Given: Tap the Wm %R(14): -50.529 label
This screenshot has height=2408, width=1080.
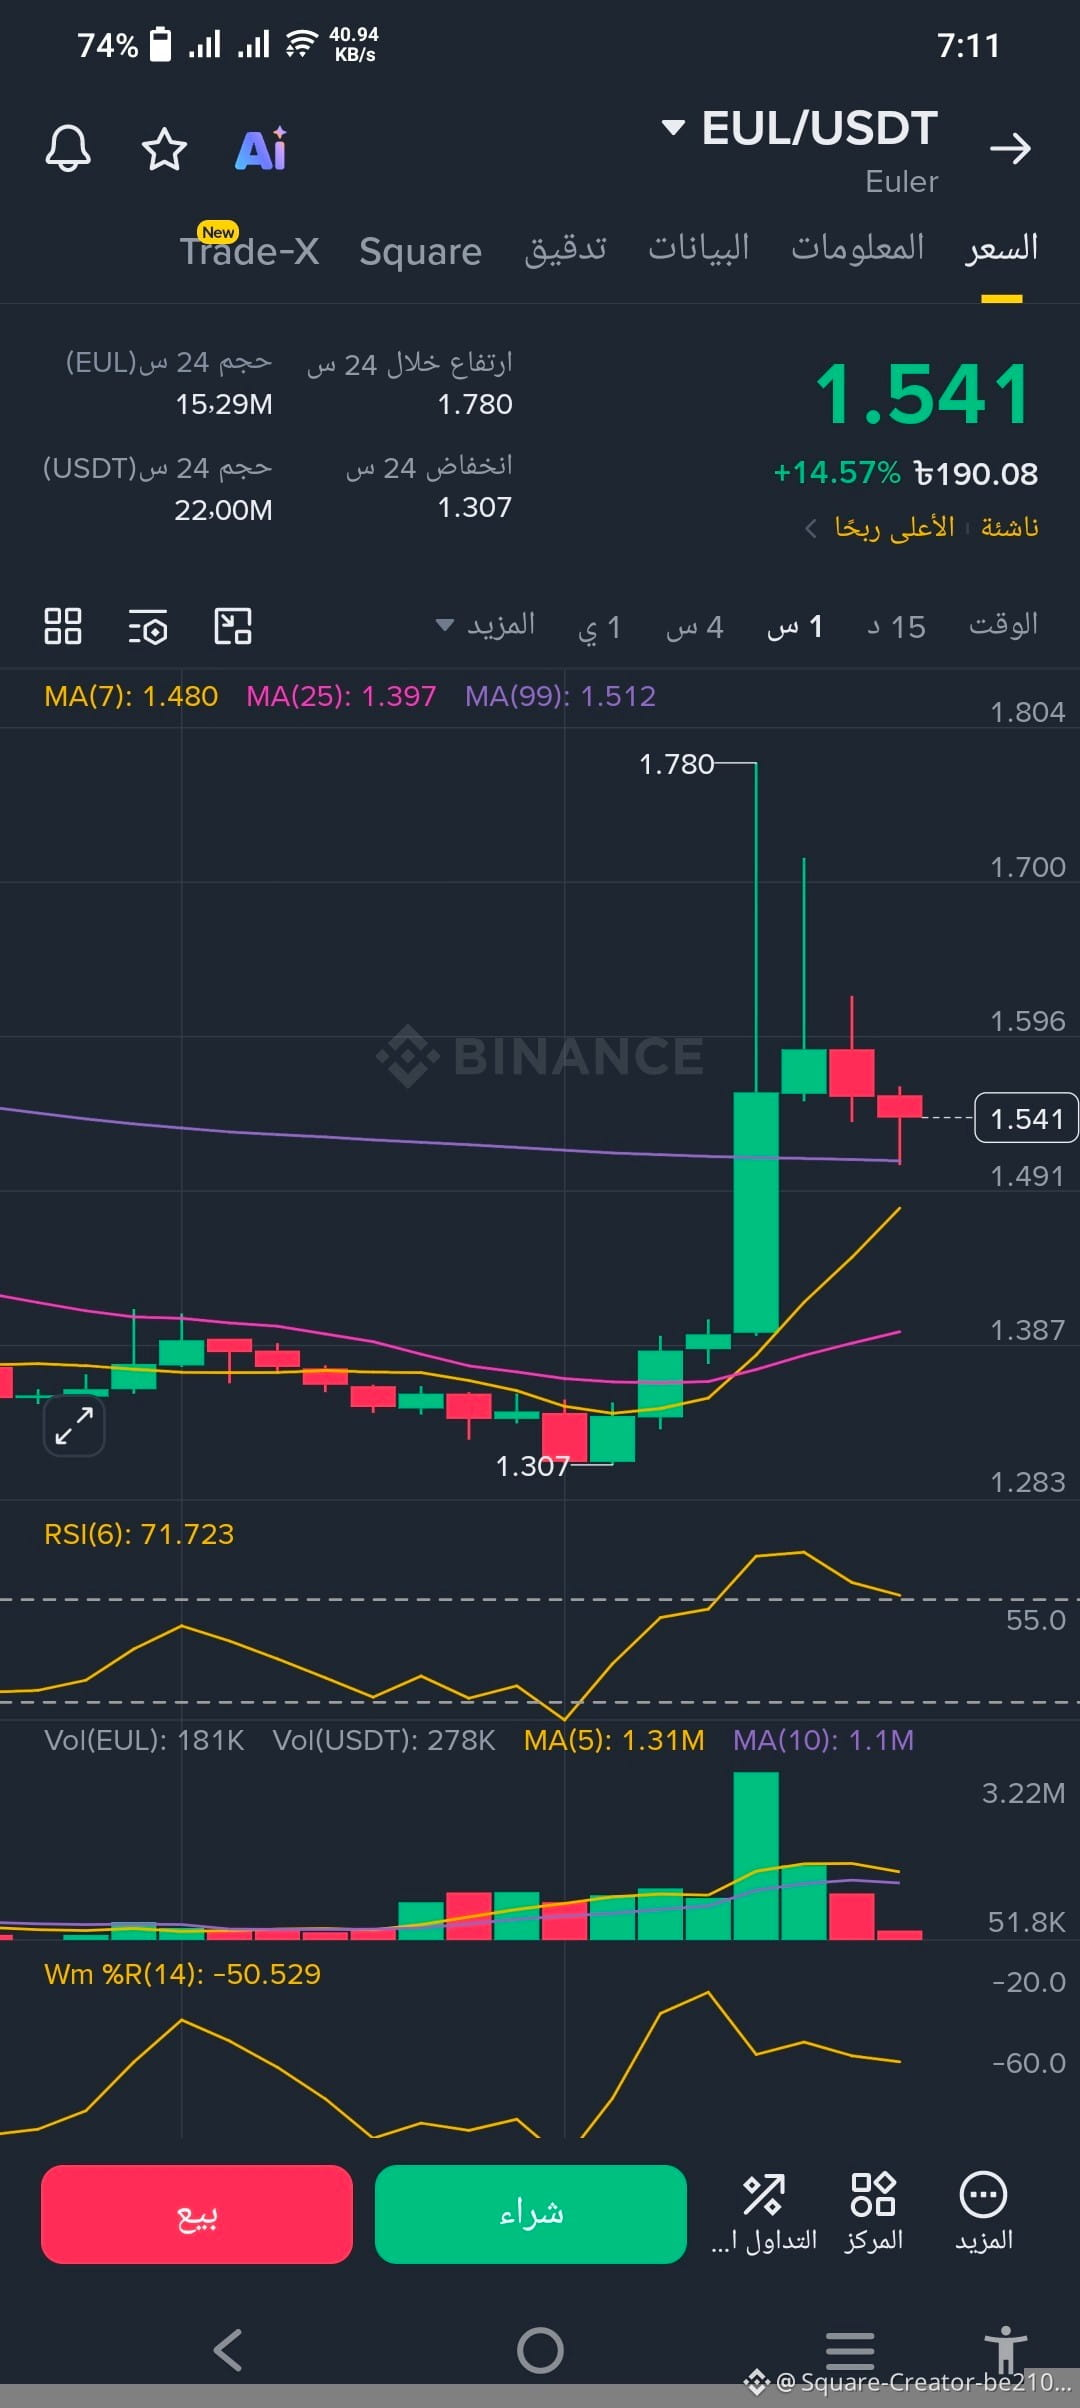Looking at the screenshot, I should click(182, 1974).
